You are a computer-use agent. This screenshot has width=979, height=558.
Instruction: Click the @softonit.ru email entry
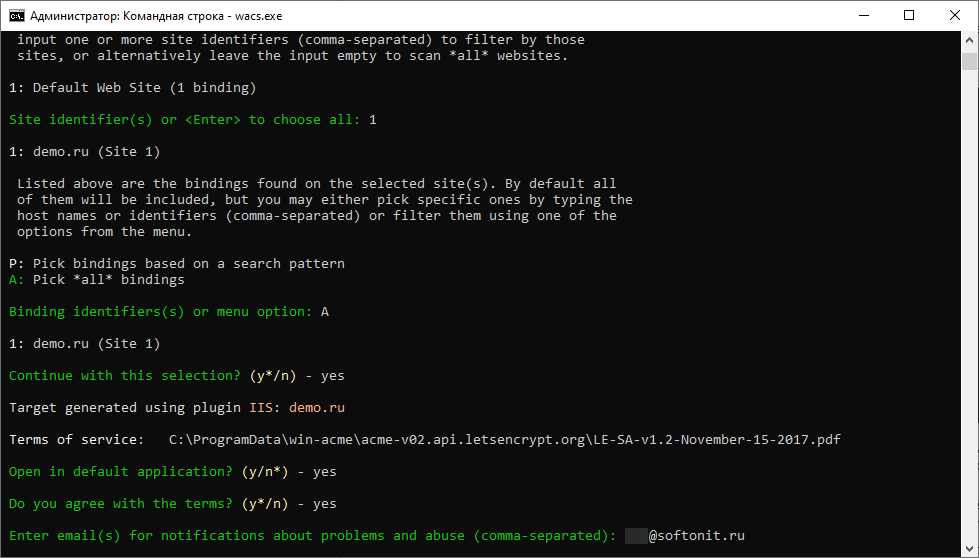pos(696,536)
